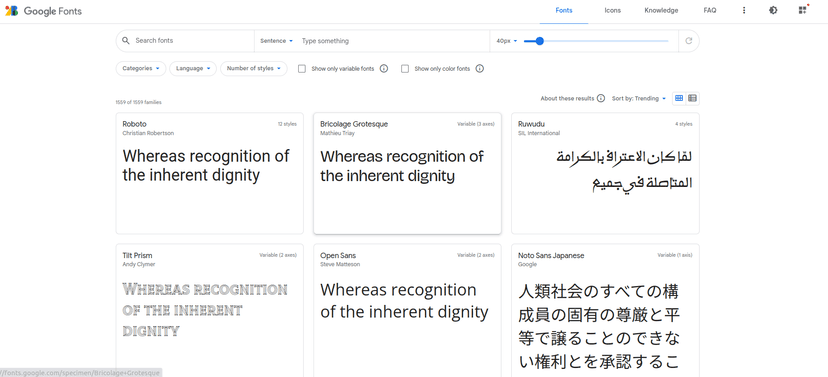
Task: Switch to grid view icon
Action: pyautogui.click(x=679, y=98)
